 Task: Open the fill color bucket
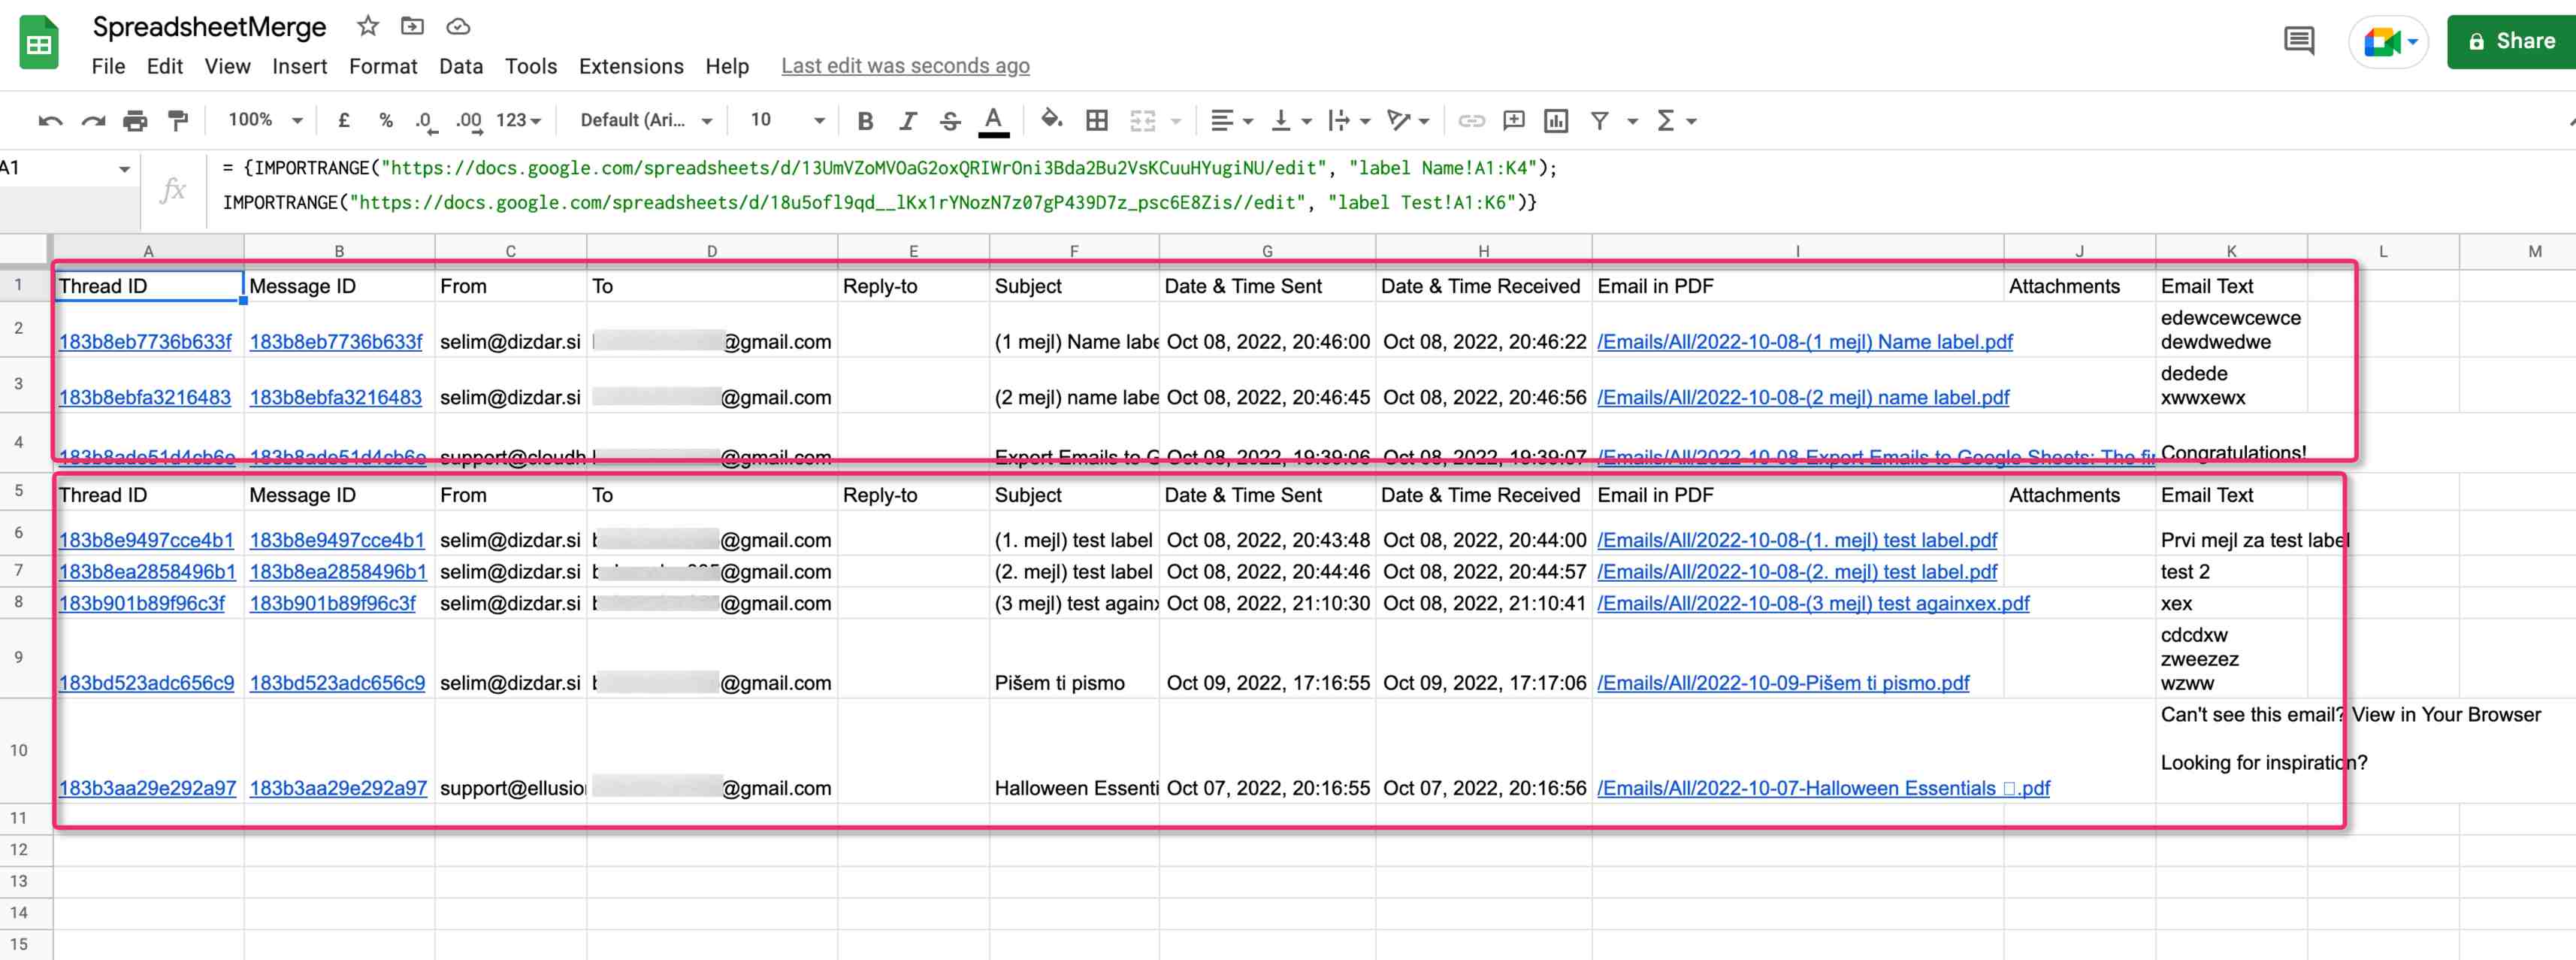coord(1050,120)
